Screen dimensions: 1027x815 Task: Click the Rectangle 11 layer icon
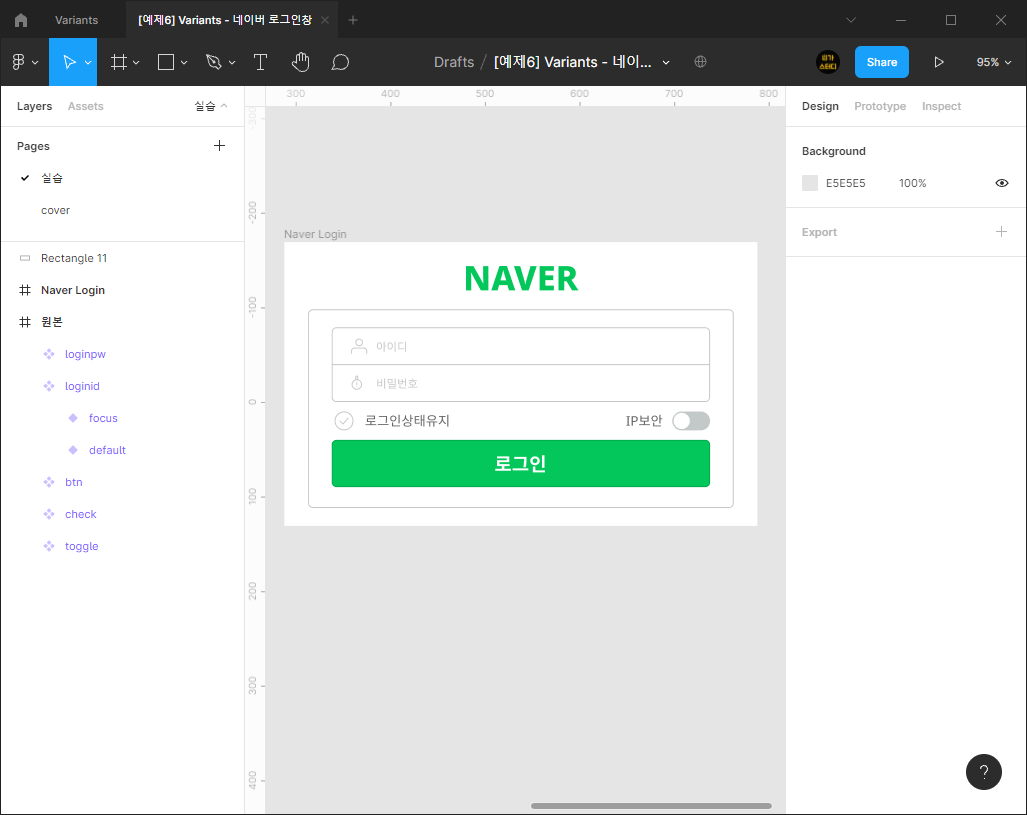tap(25, 258)
